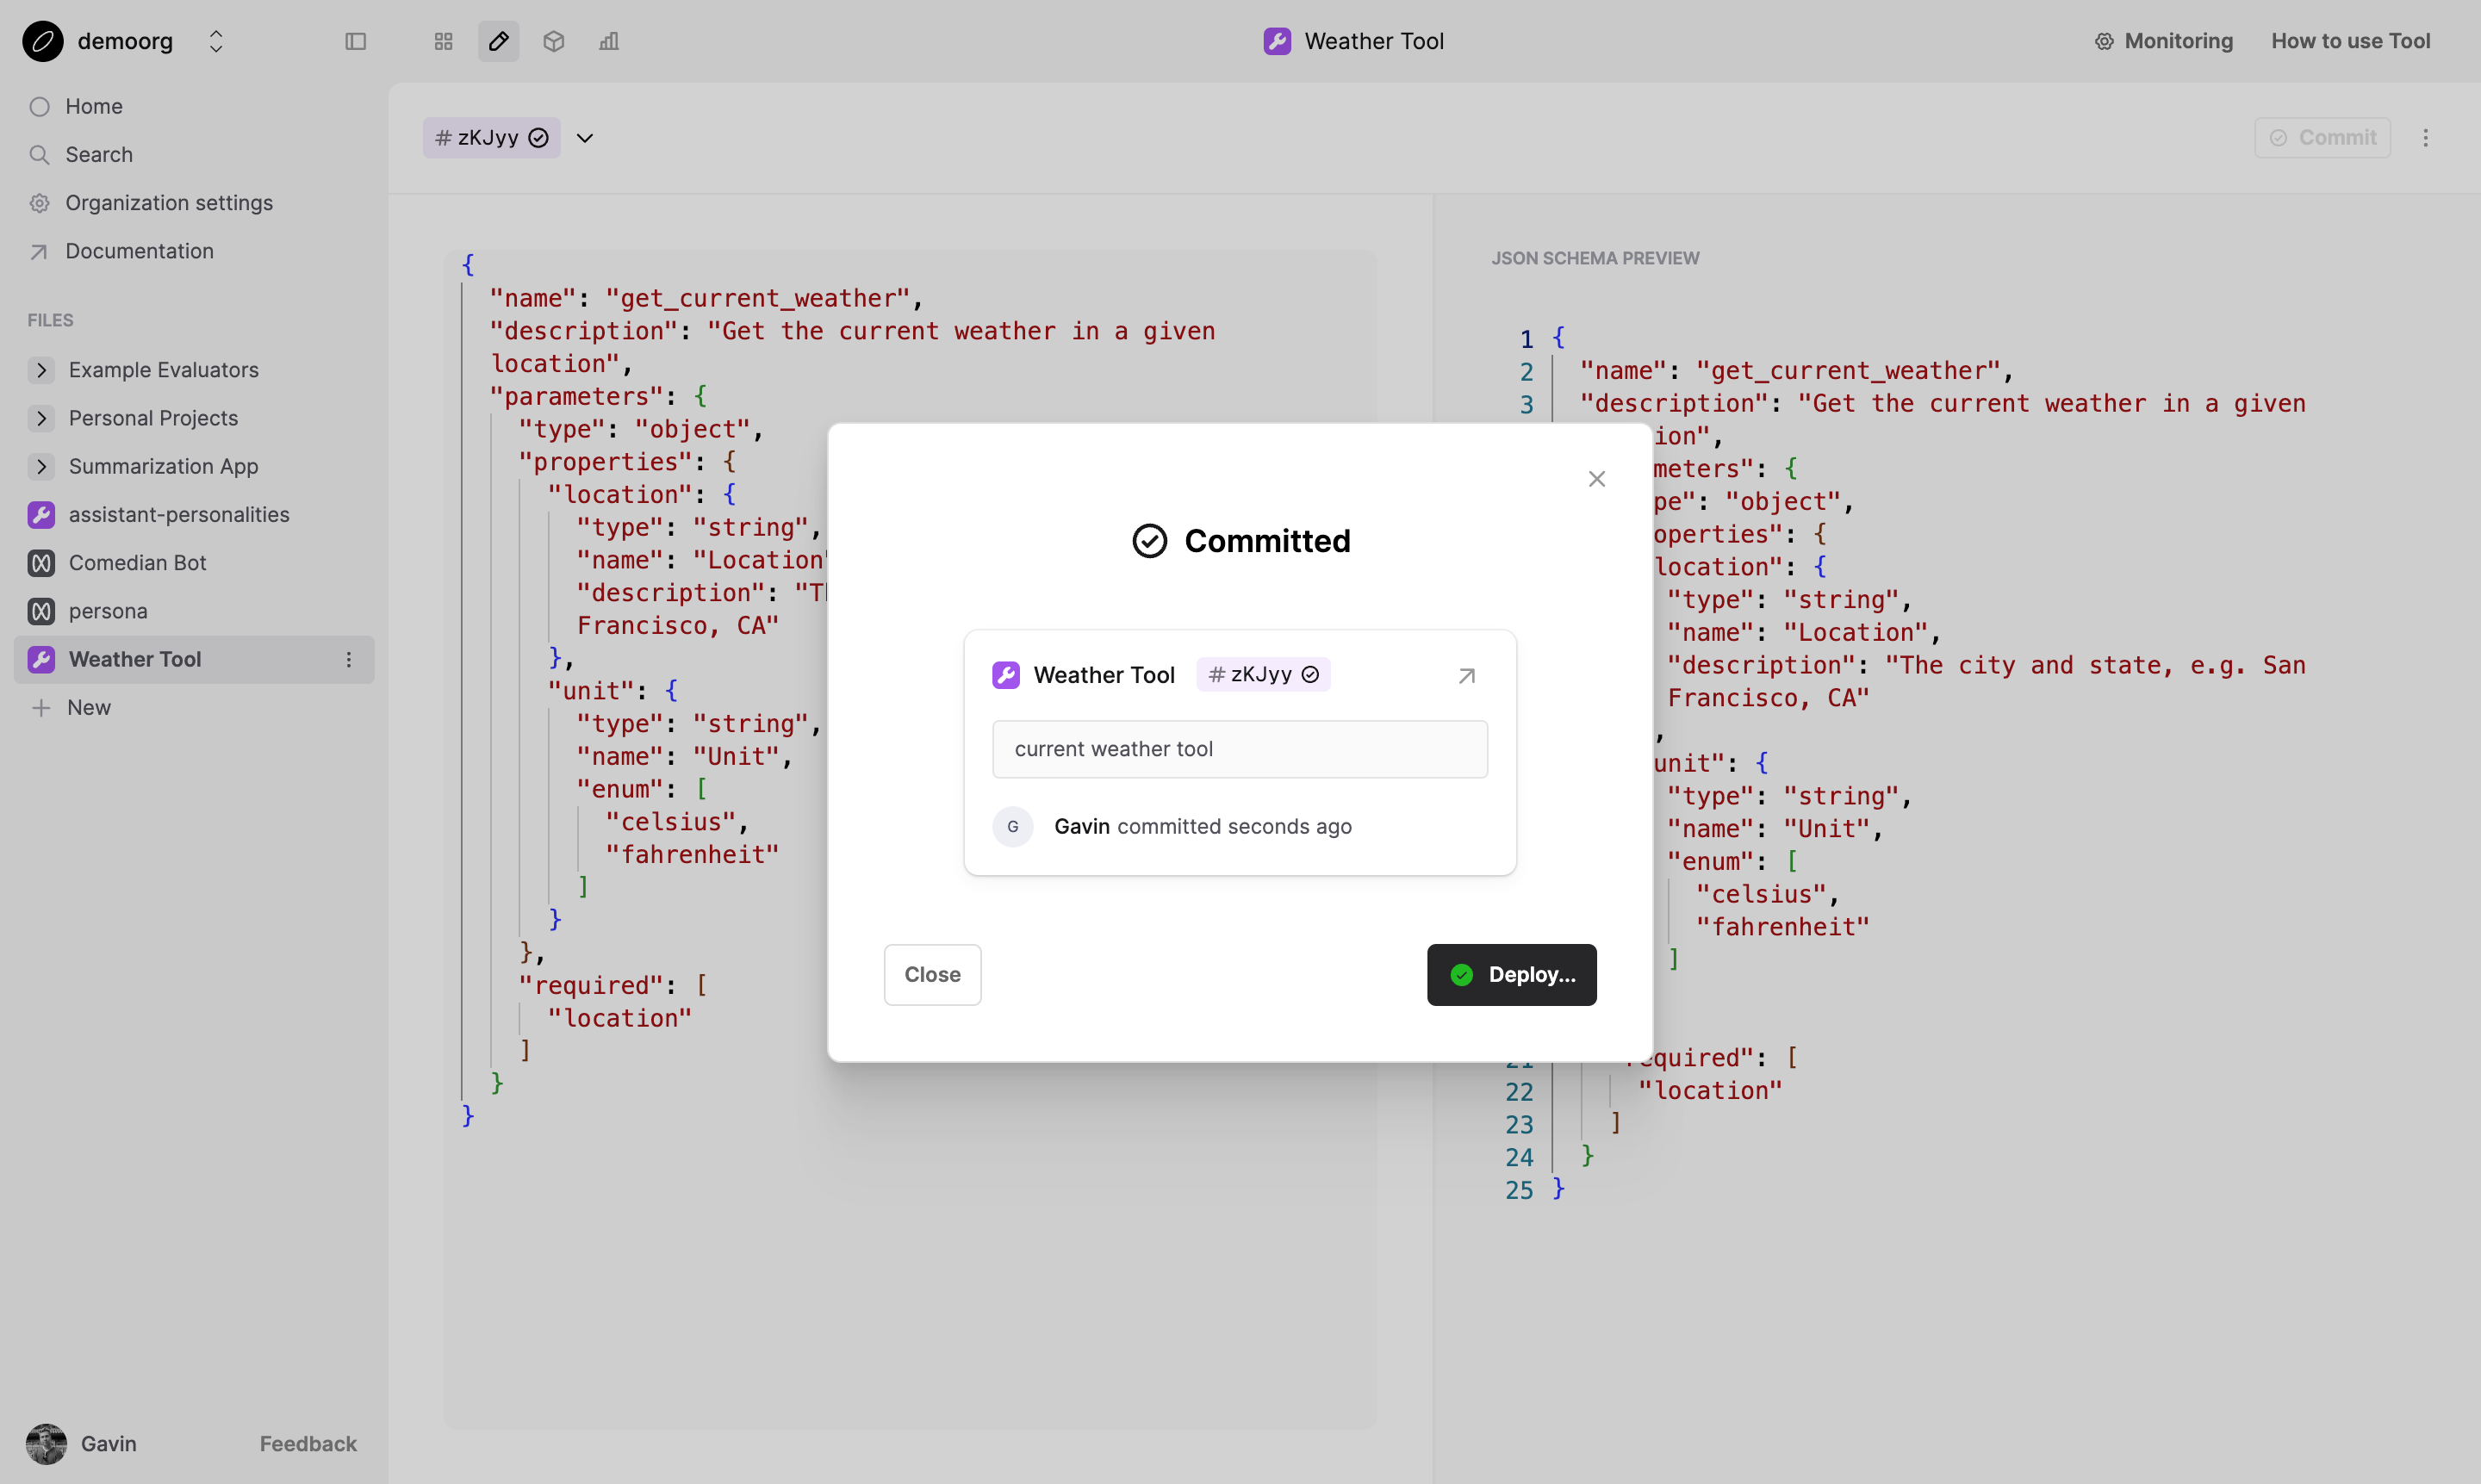Viewport: 2481px width, 1484px height.
Task: Select Weather Tool in the files list
Action: 194,659
